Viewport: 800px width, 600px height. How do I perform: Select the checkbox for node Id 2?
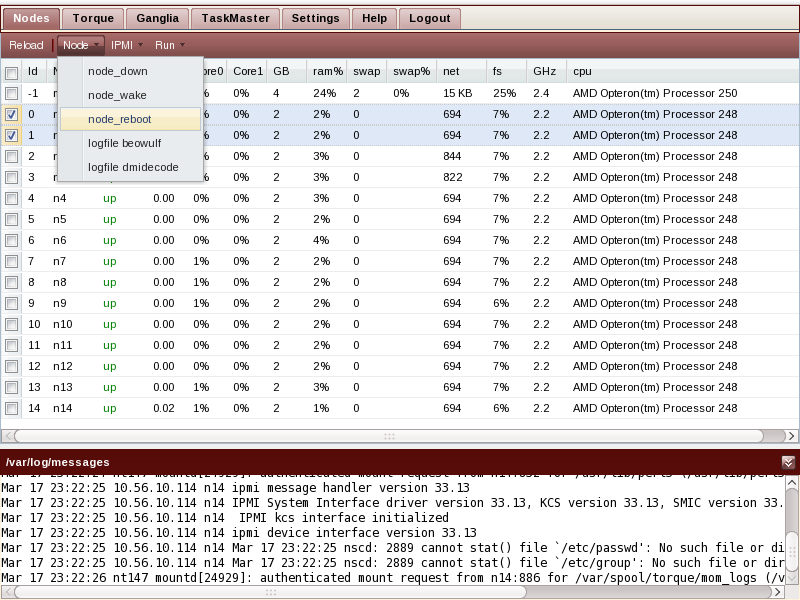tap(11, 157)
